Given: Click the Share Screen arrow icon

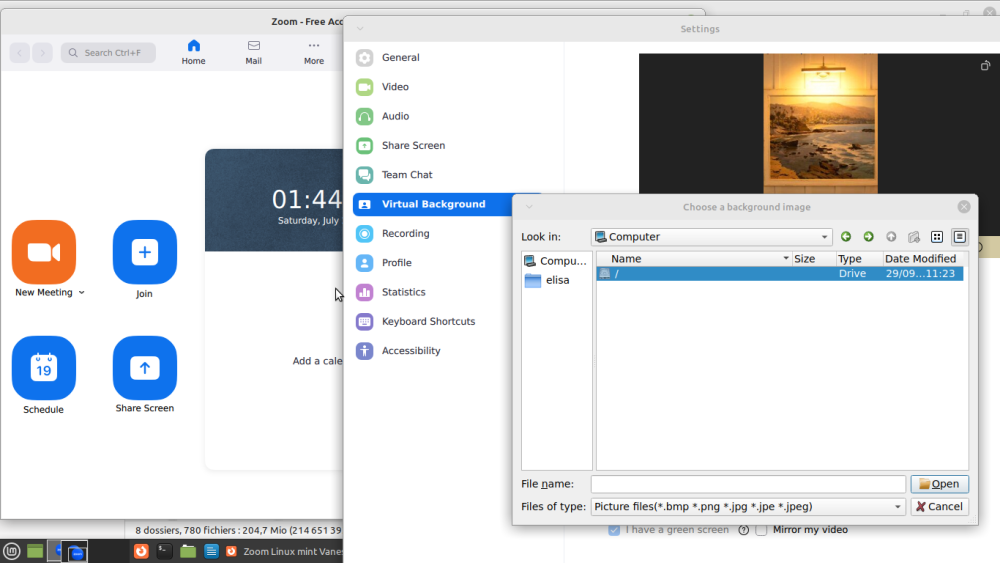Looking at the screenshot, I should 145,368.
